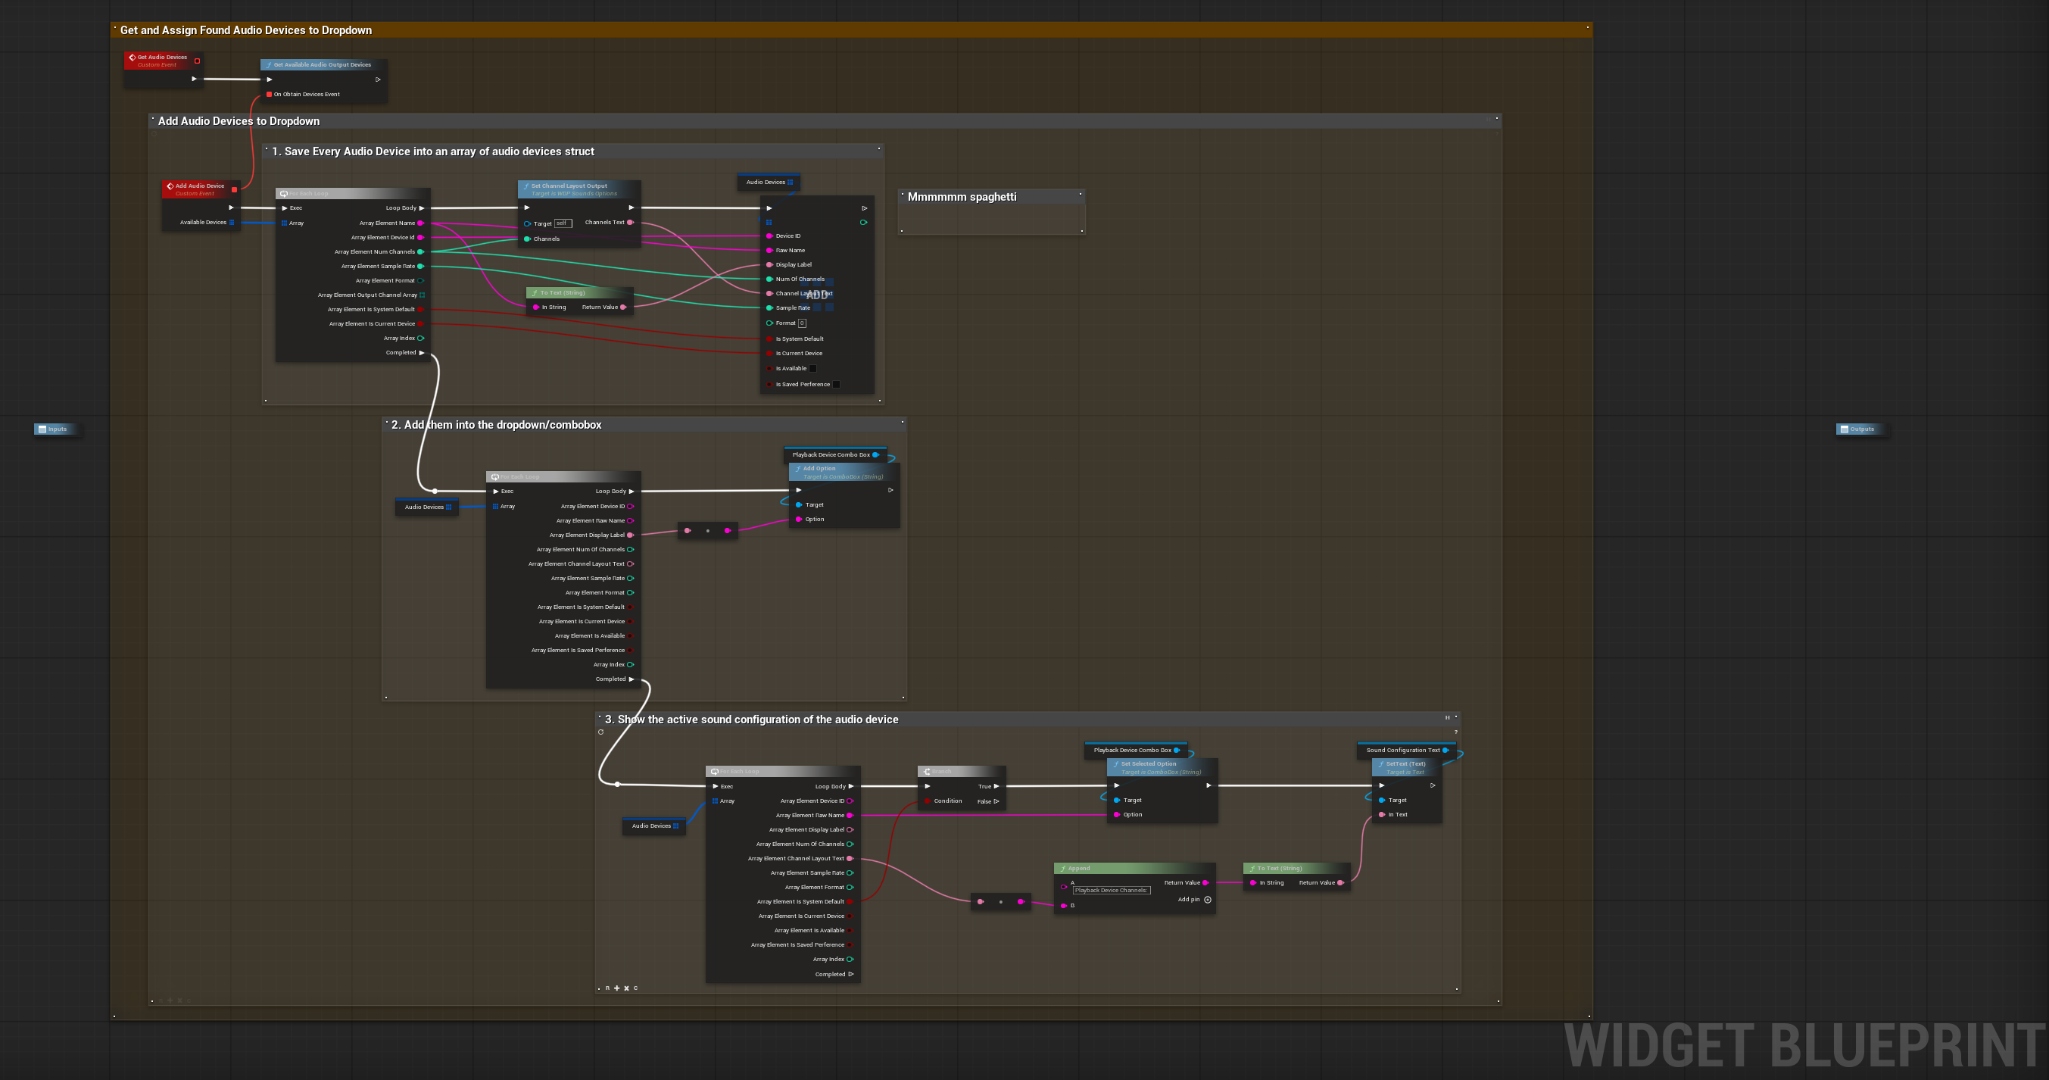Click the Array Element Display Label pin in section 2
2049x1080 pixels.
coord(631,535)
